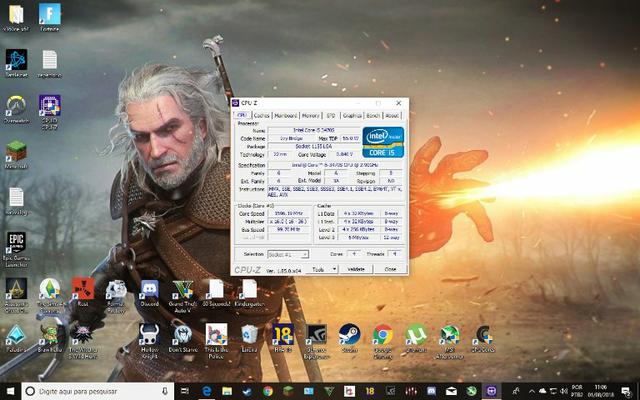The width and height of the screenshot is (640, 400).
Task: Open the Assassin's Creed desktop shortcut
Action: pos(16,295)
